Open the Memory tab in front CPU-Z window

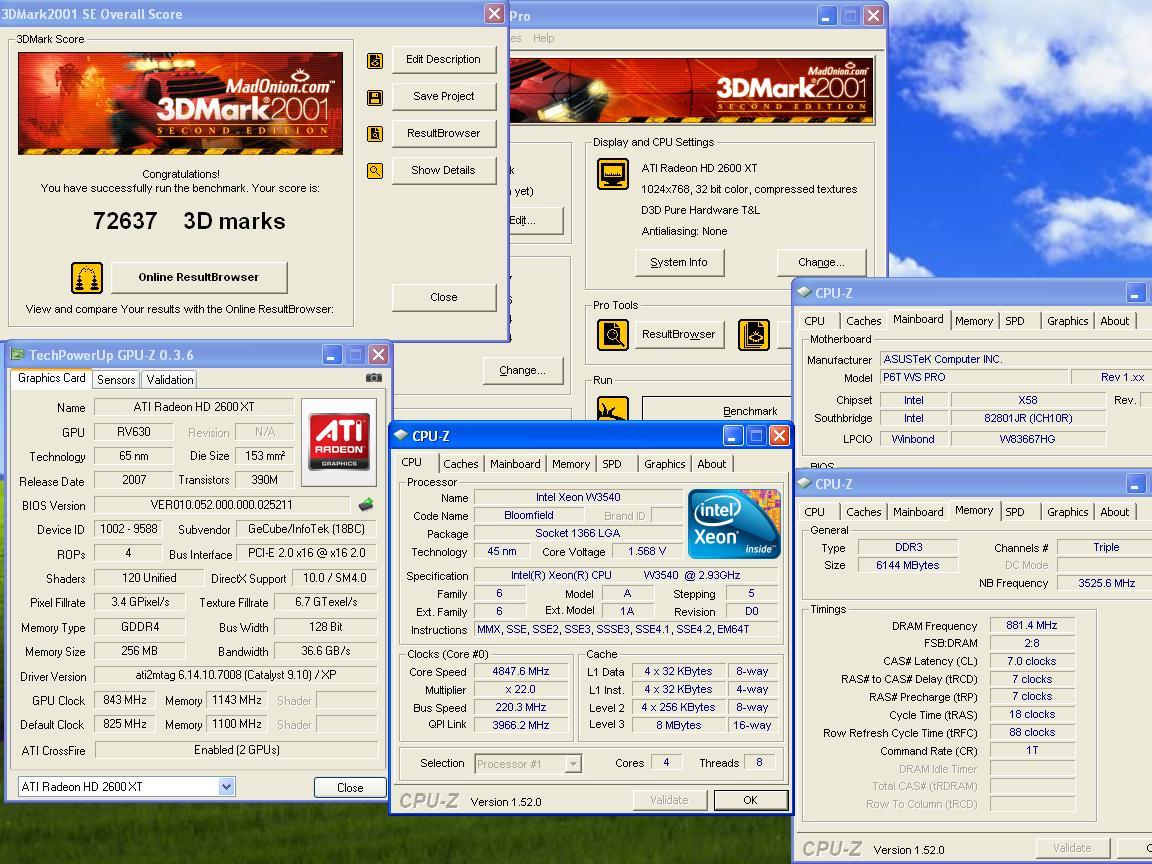[x=571, y=464]
